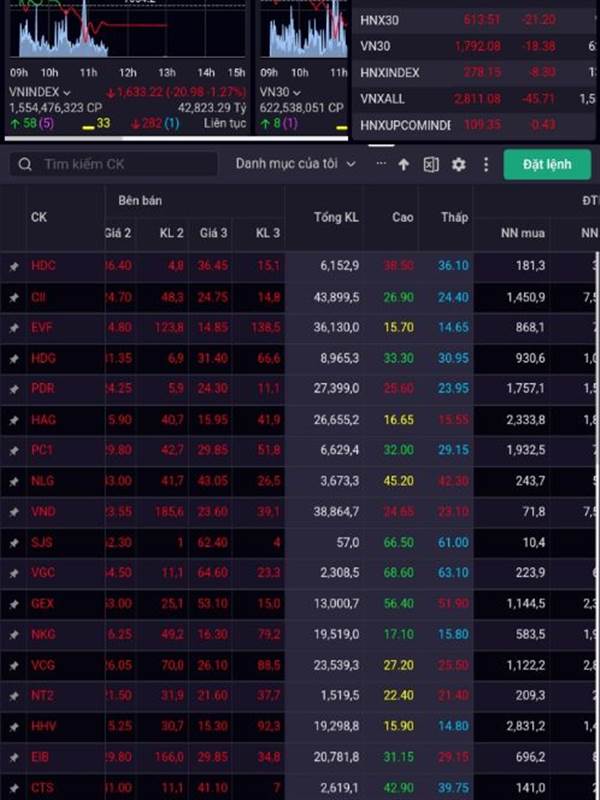Screen dimensions: 600x800
Task: Toggle pin for VCG row
Action: 14,665
